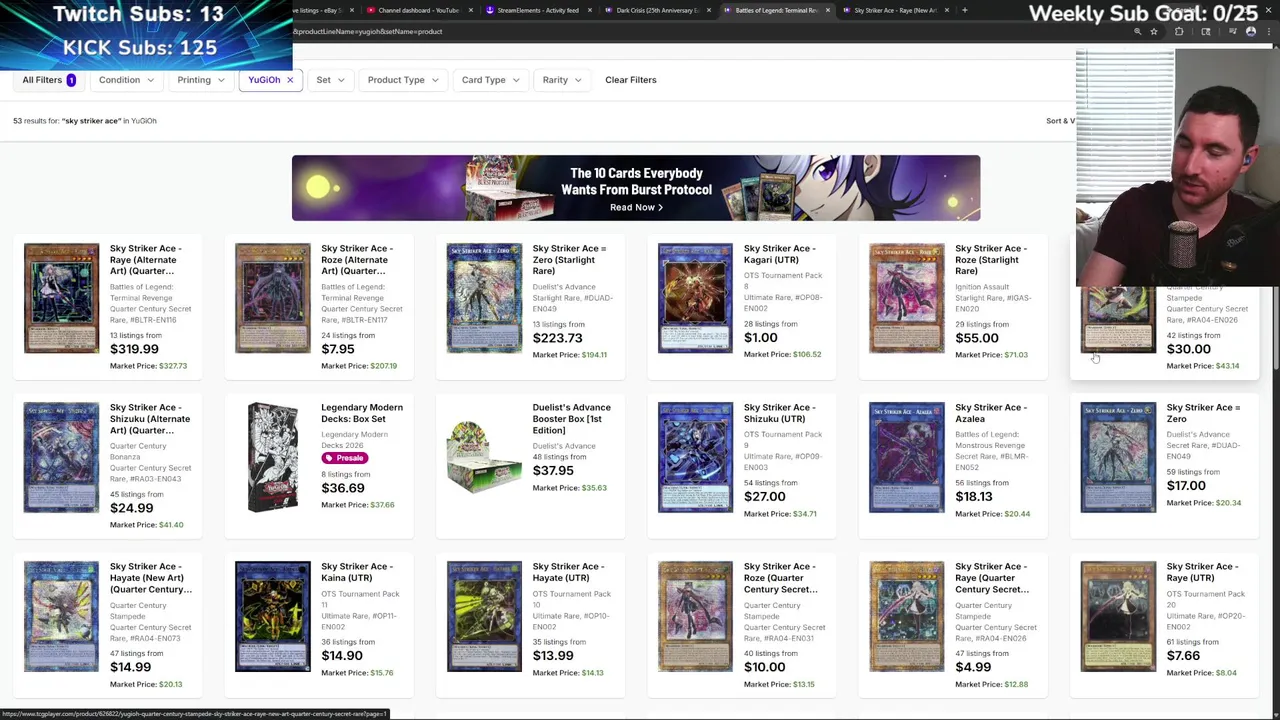Screen dimensions: 1280x720
Task: Click Market Price $8.04 under Raye UTR
Action: (1202, 673)
